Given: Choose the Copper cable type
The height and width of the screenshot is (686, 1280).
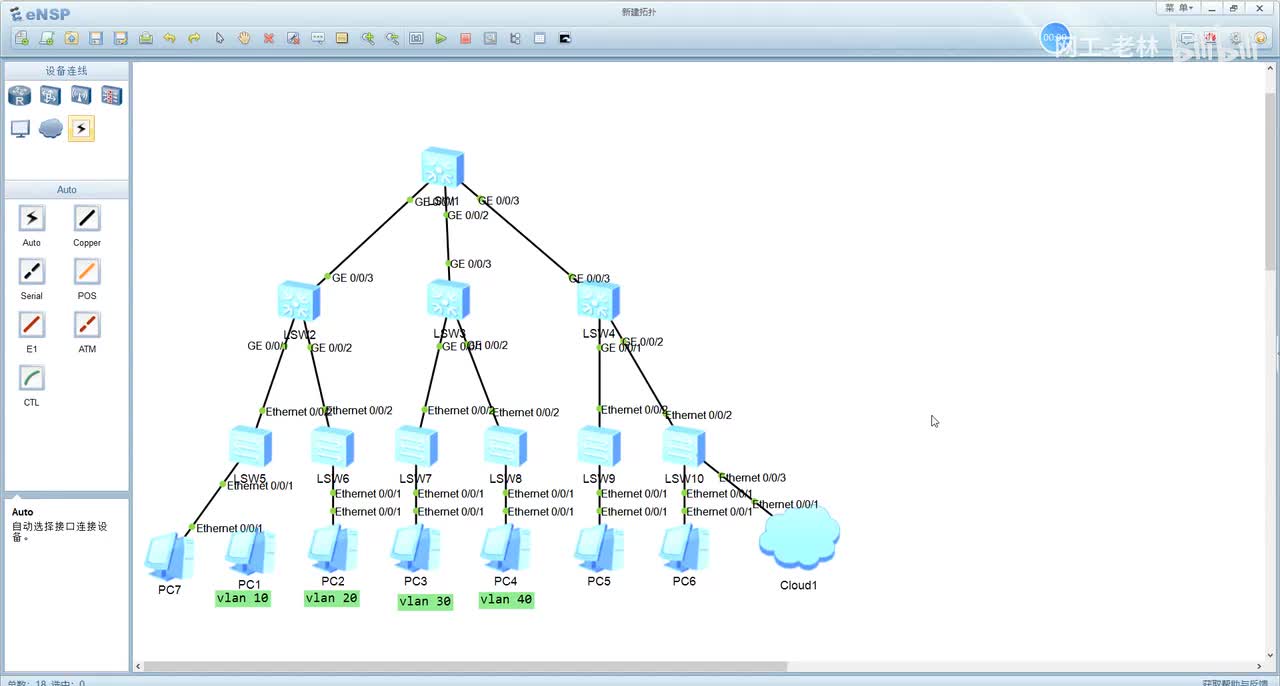Looking at the screenshot, I should (87, 219).
